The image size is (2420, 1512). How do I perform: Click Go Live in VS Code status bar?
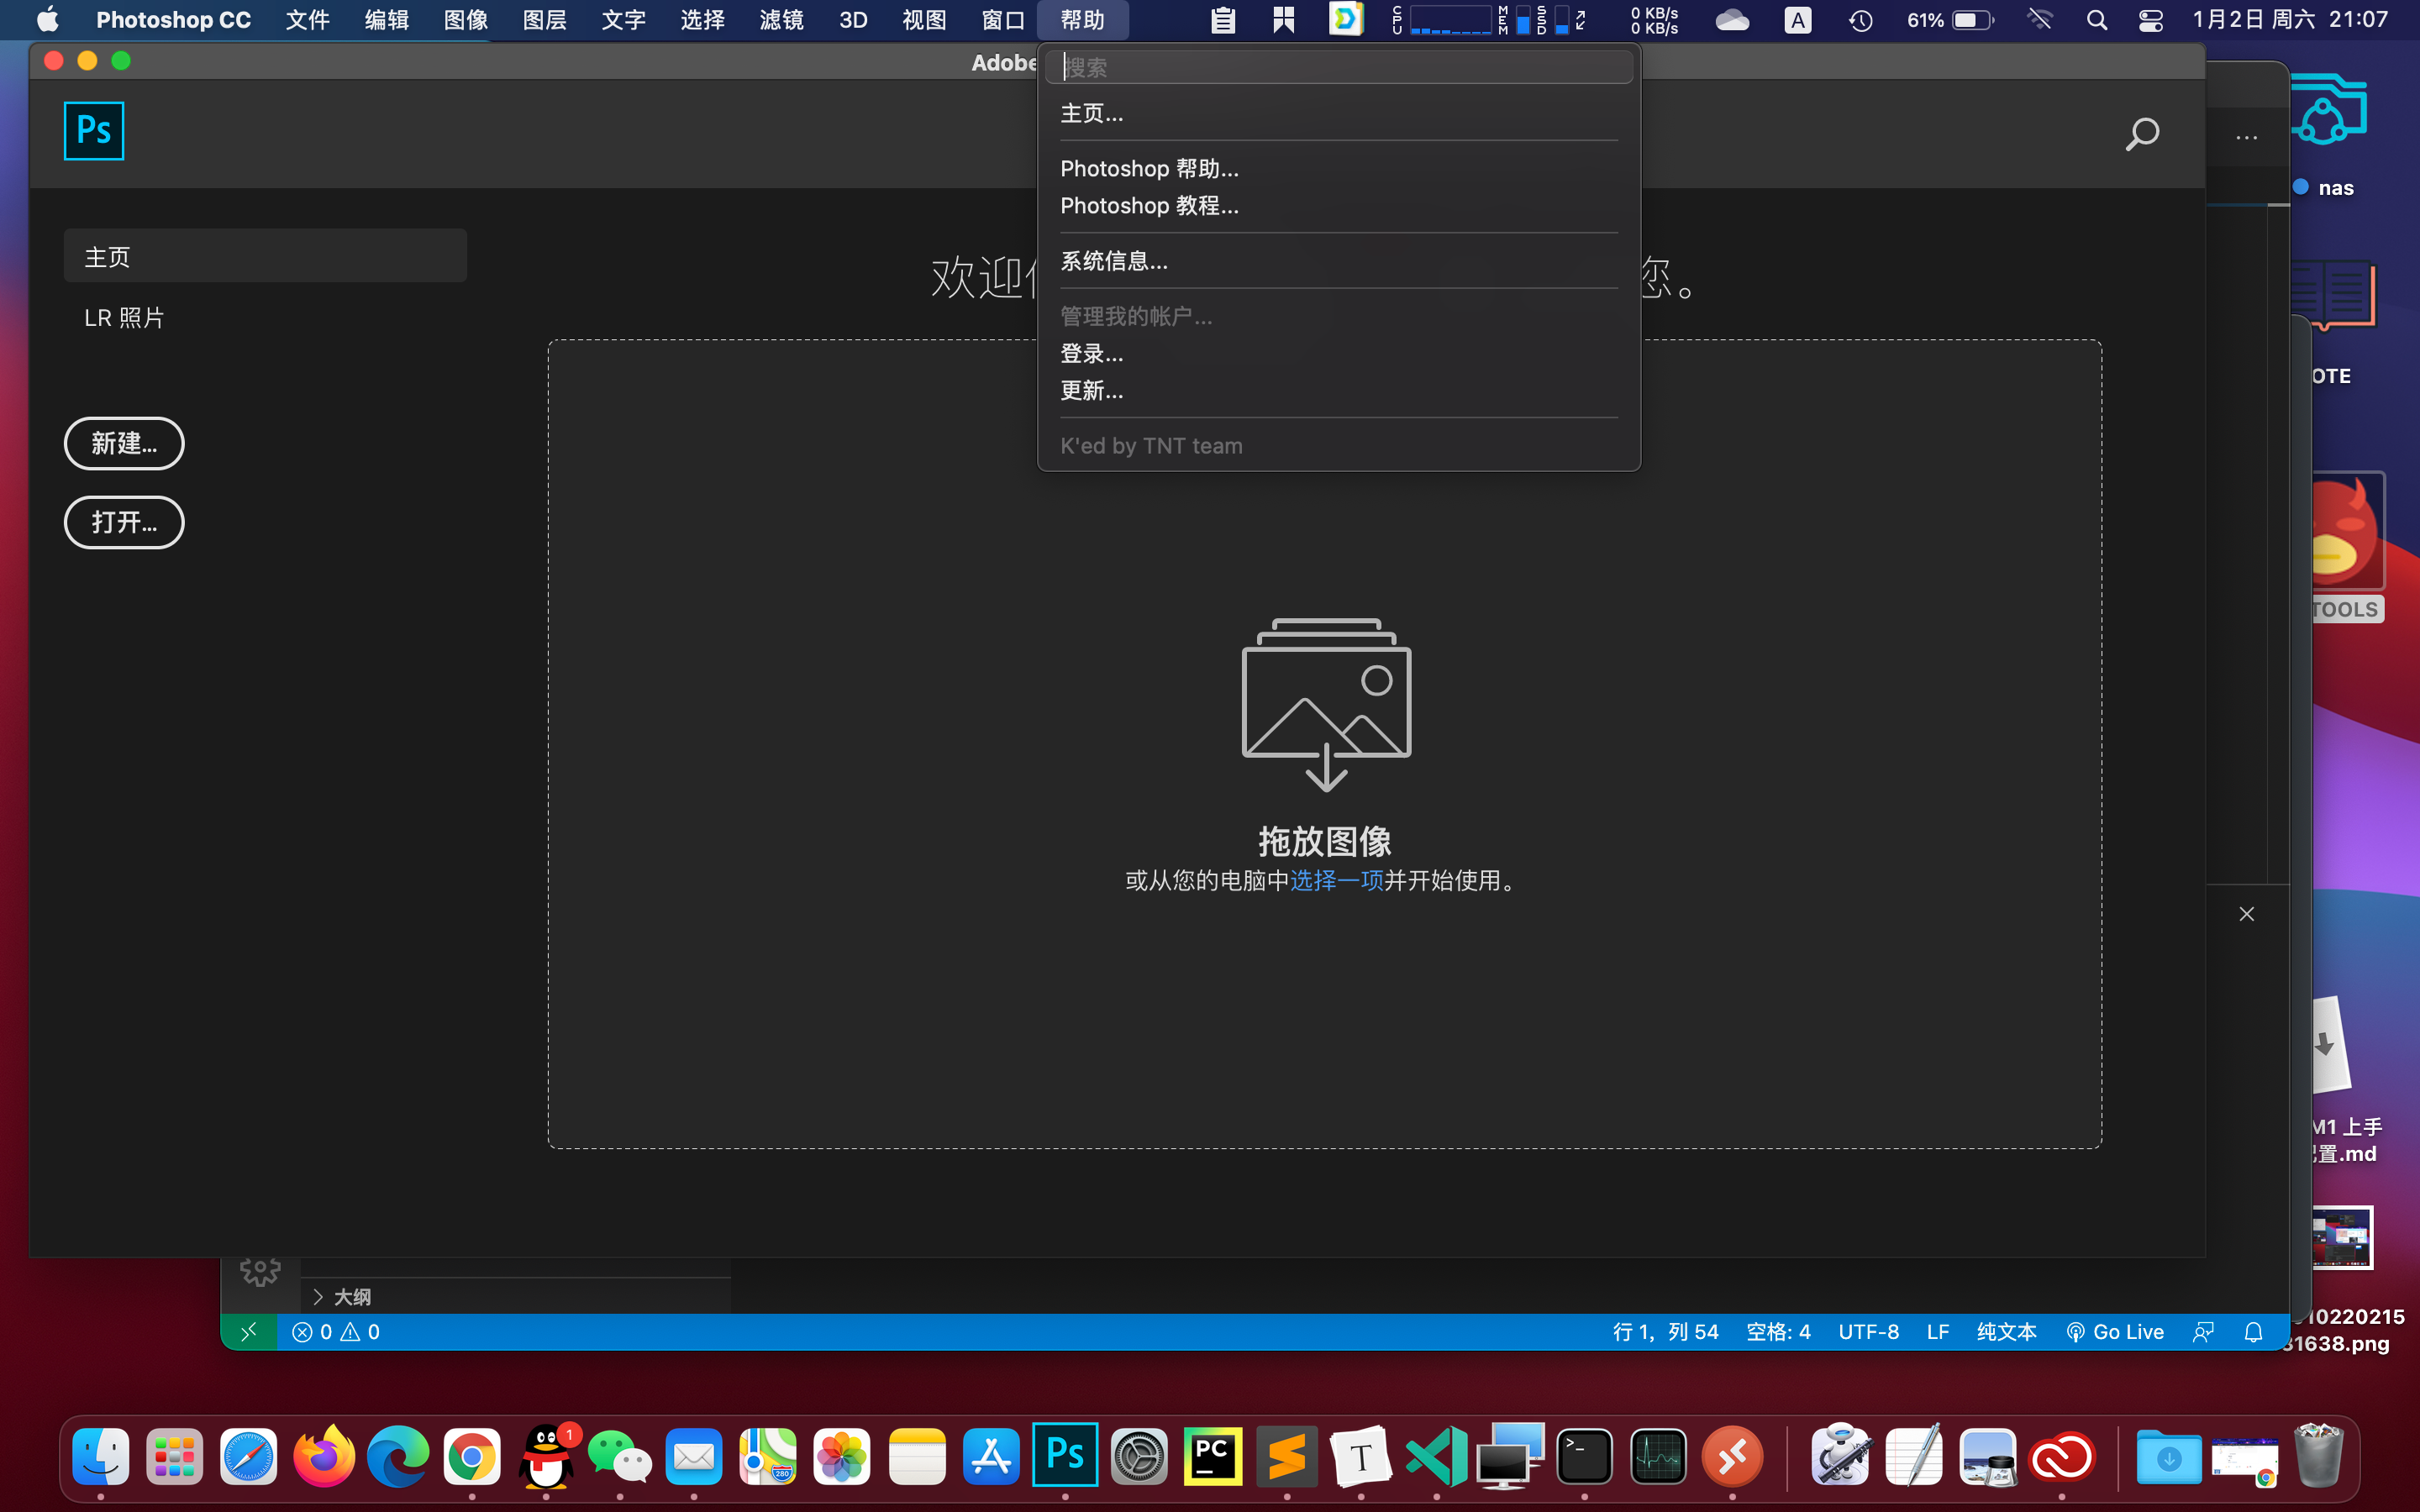coord(2115,1332)
